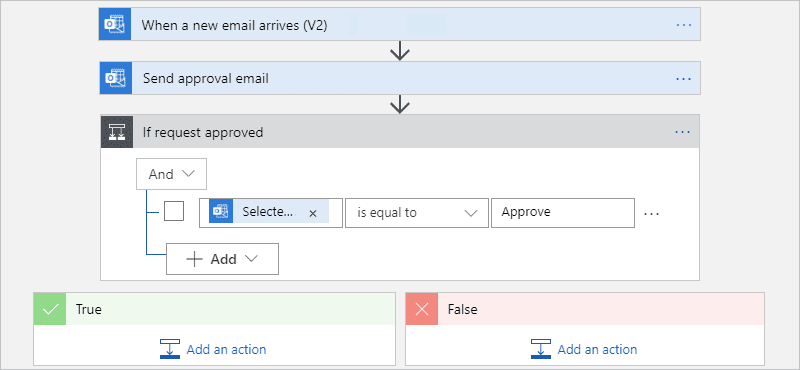Click Add an action in False branch

pyautogui.click(x=584, y=350)
